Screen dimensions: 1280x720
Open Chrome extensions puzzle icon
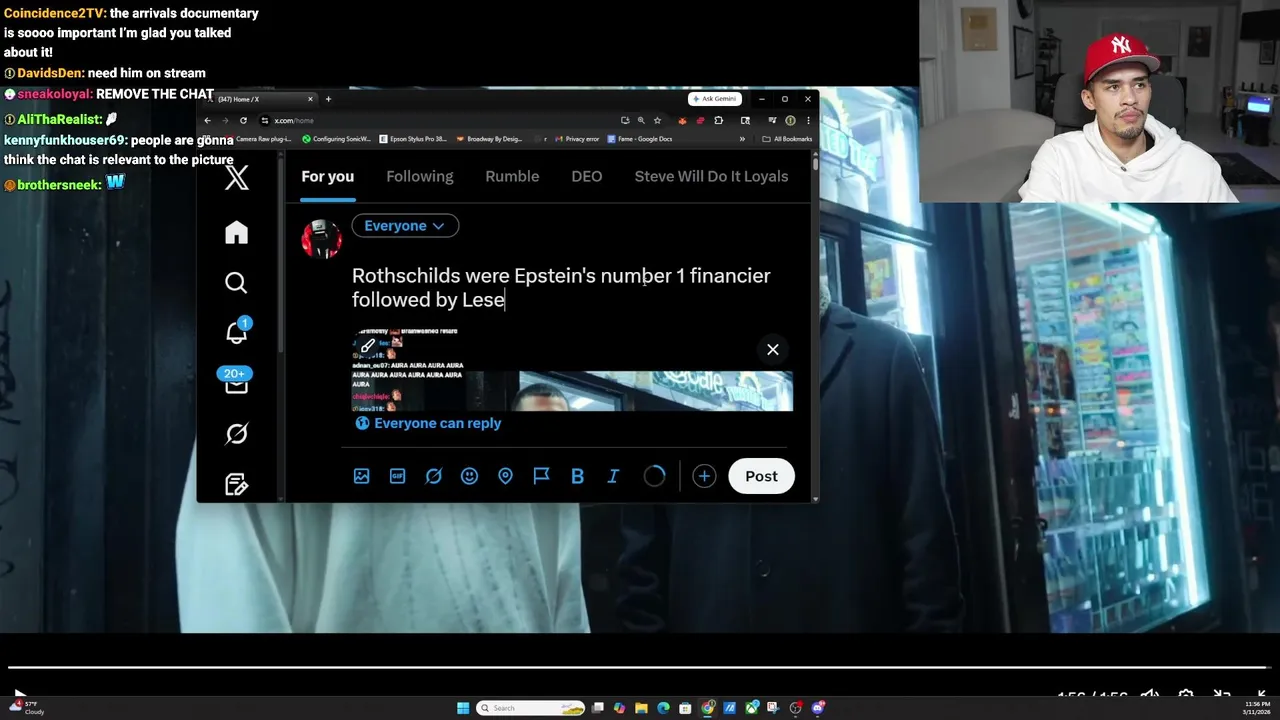coord(718,120)
